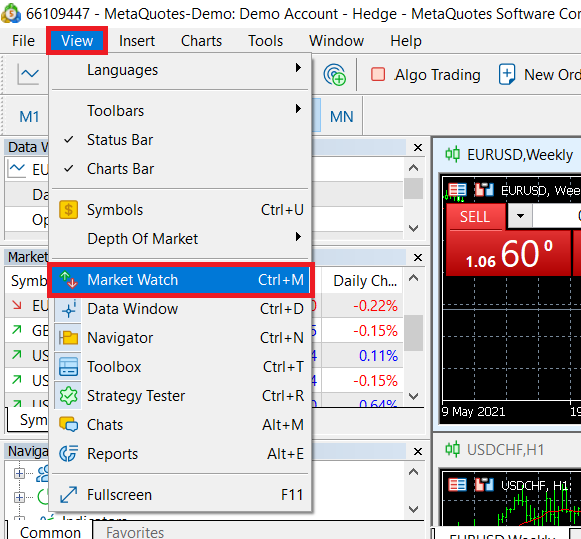Screen dimensions: 581x539
Task: Click the line chart toolbar icon
Action: (28, 74)
